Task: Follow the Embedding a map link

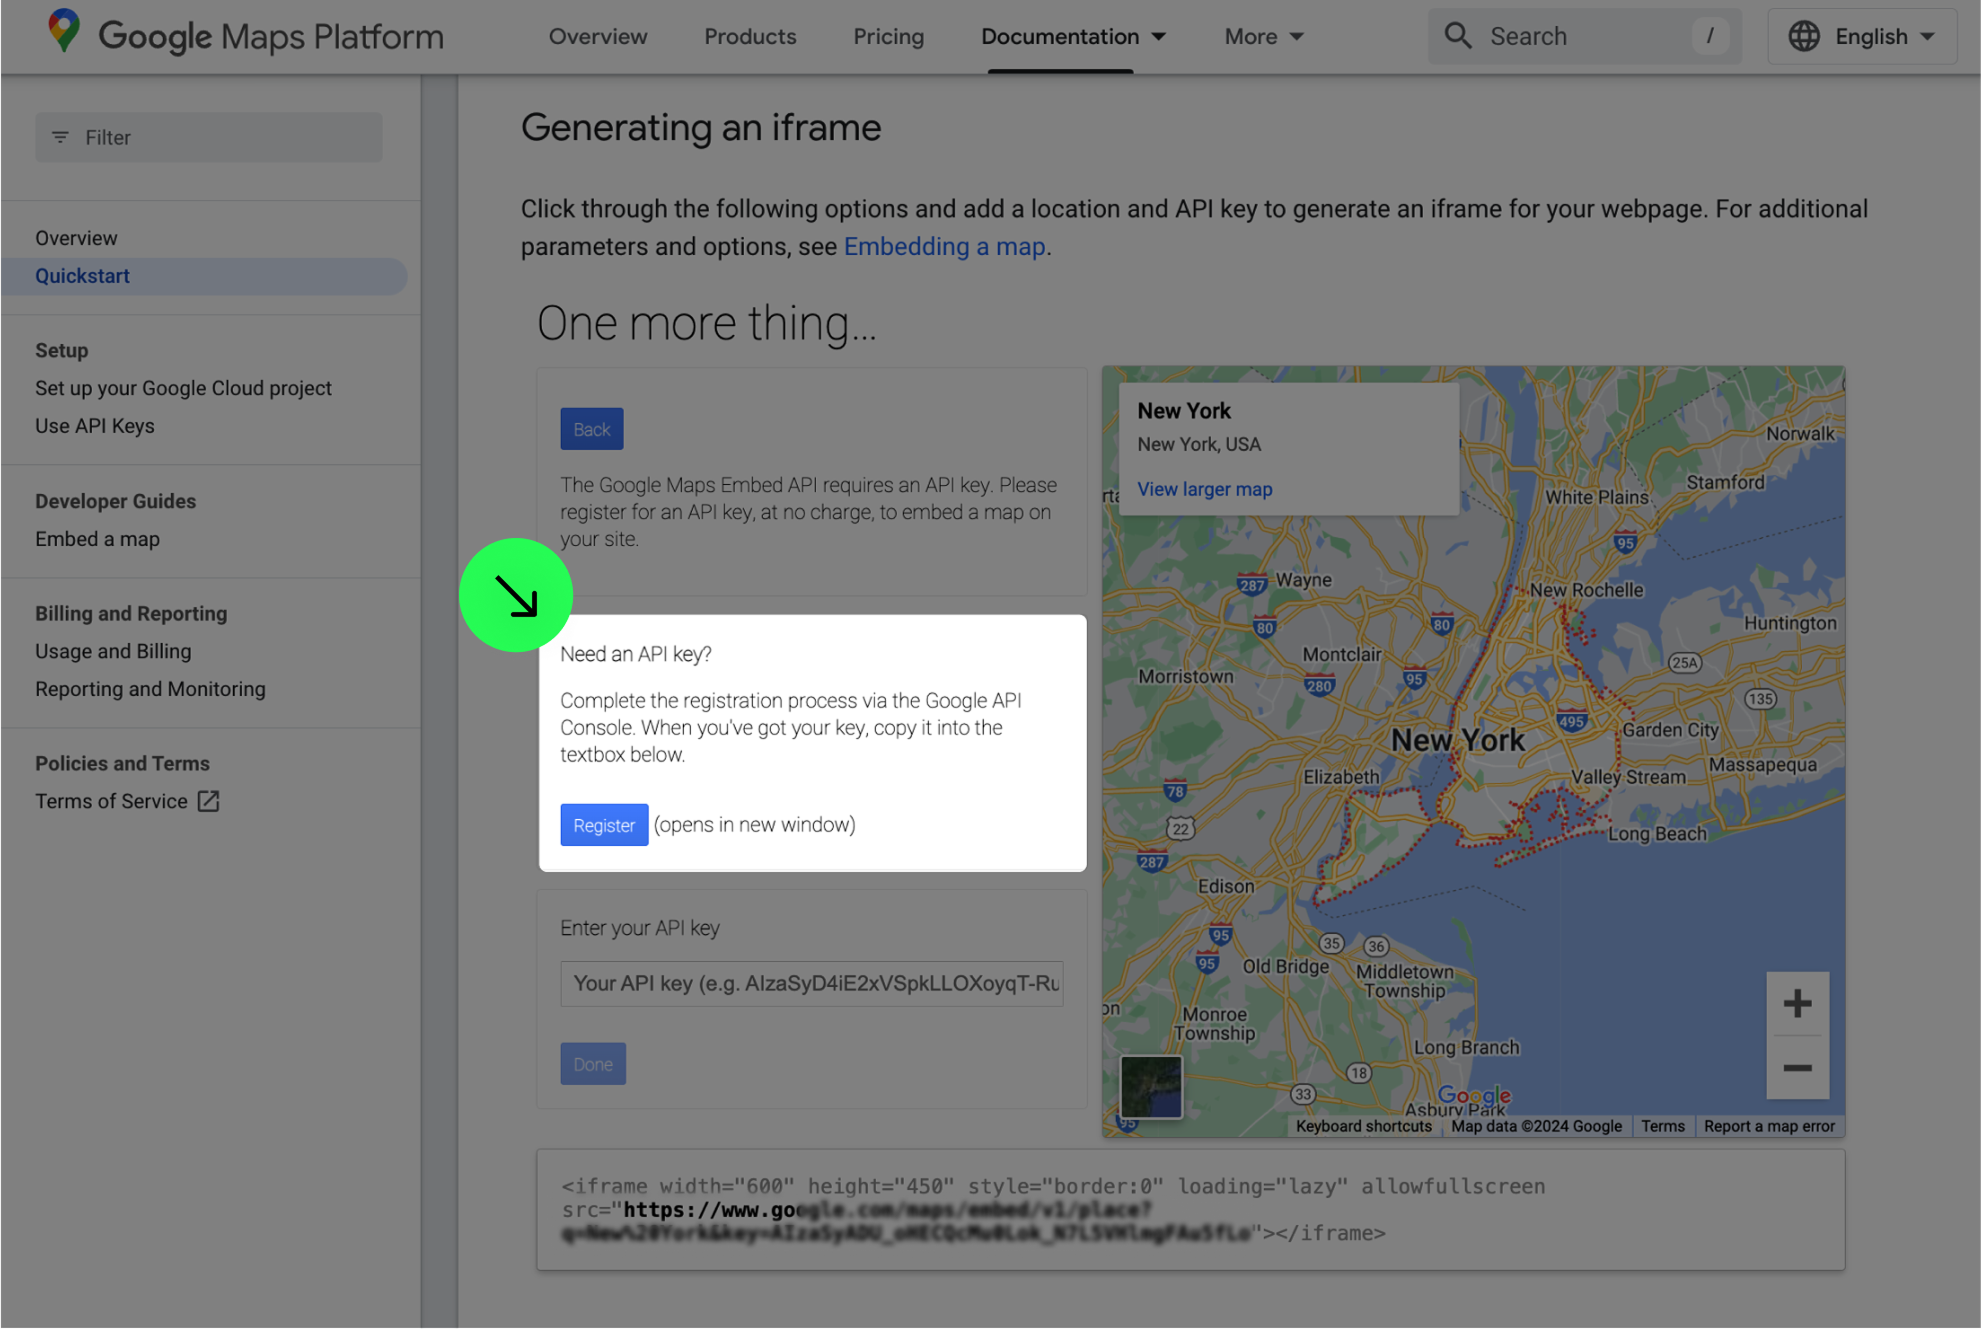Action: coord(944,246)
